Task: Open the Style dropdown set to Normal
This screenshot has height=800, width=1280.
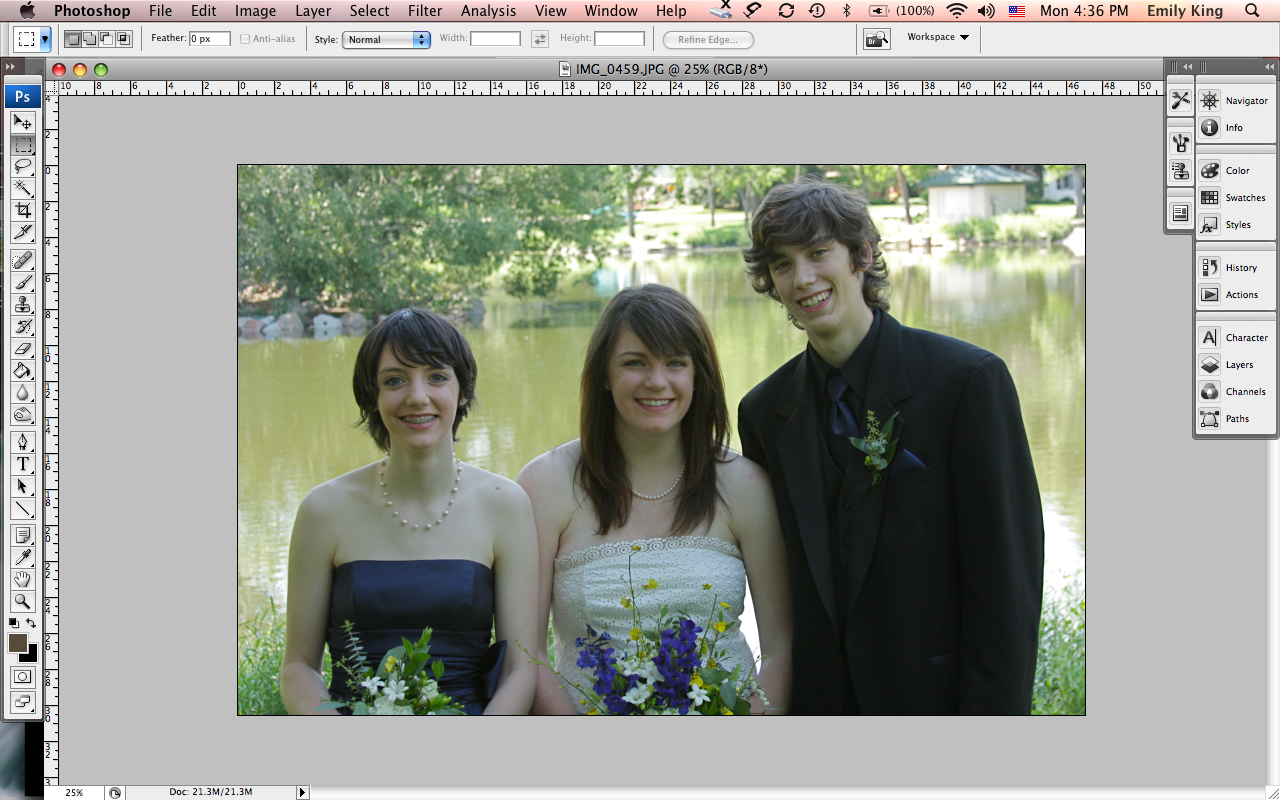Action: point(386,39)
